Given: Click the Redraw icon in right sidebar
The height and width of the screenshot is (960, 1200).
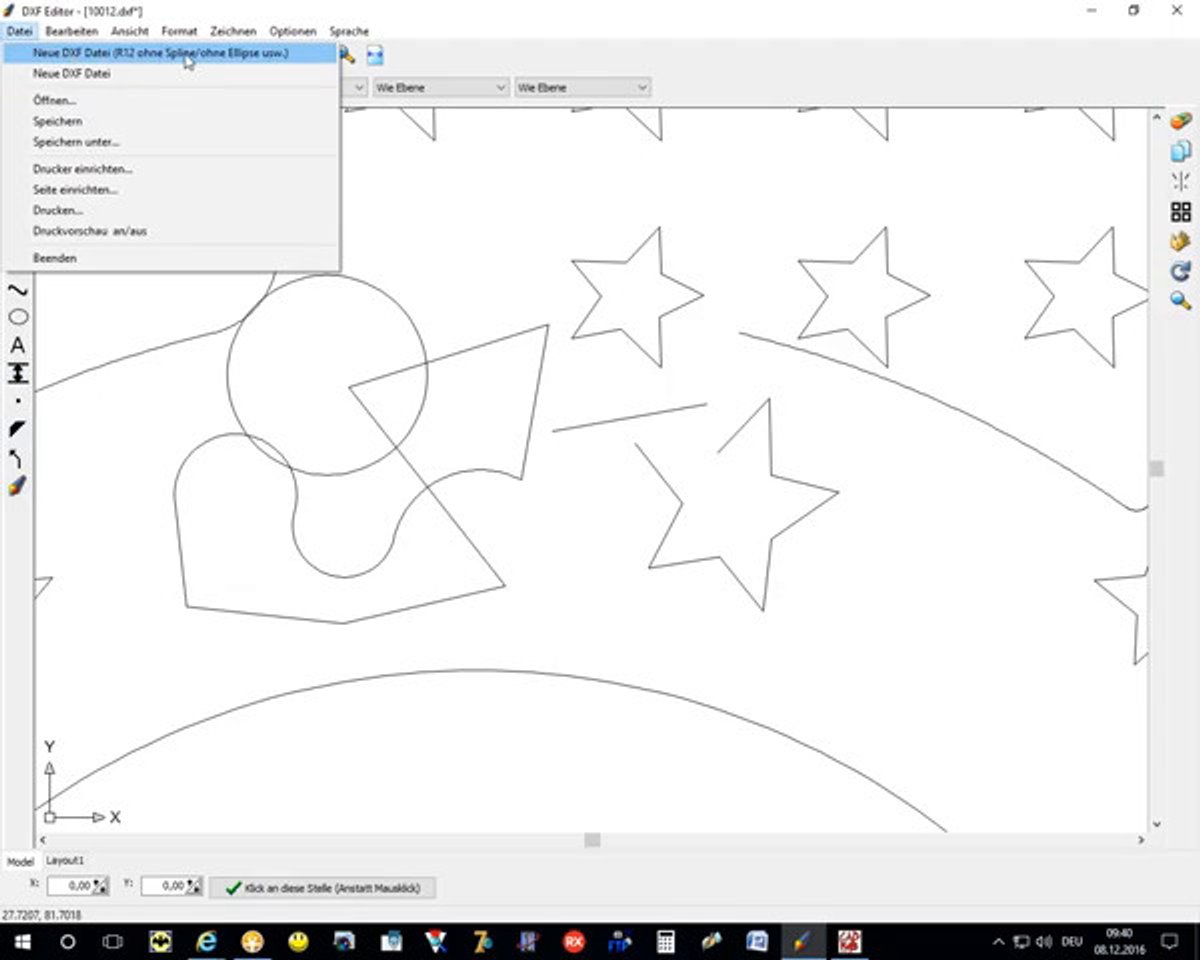Looking at the screenshot, I should pos(1180,270).
